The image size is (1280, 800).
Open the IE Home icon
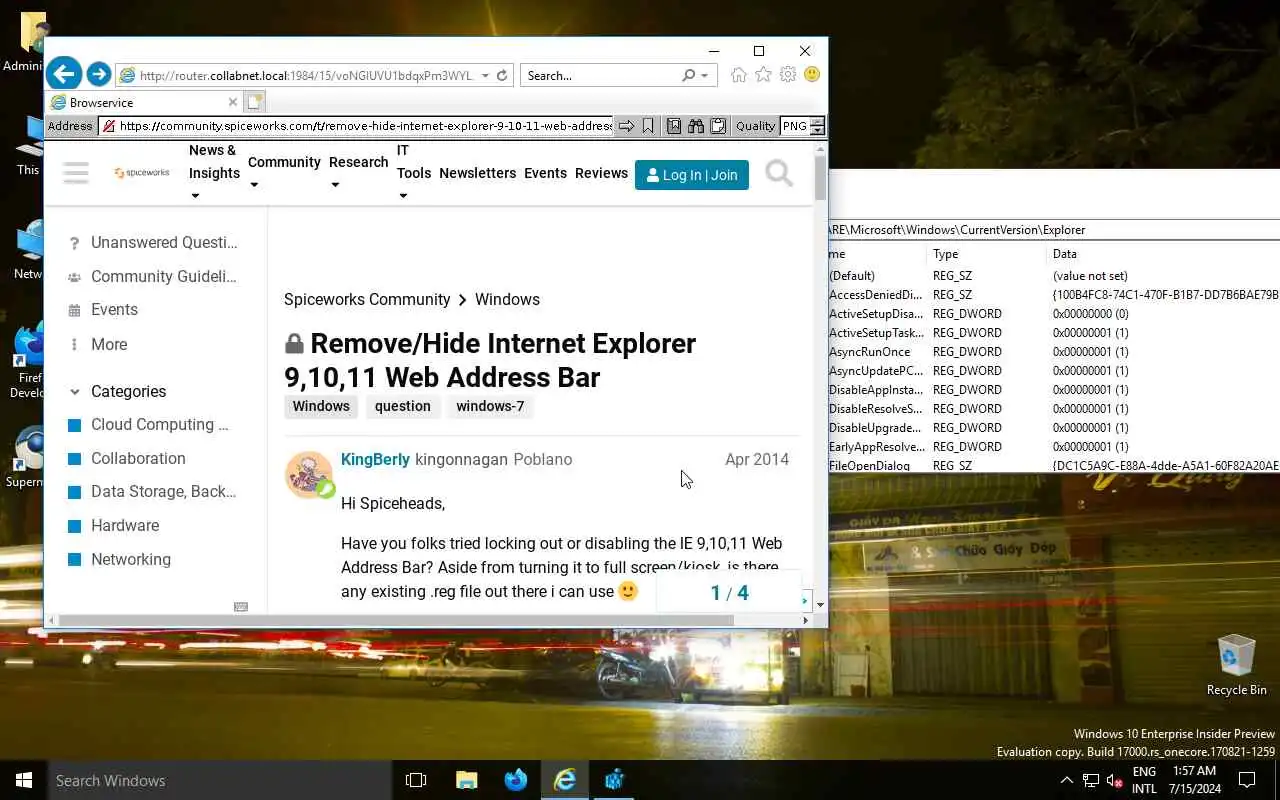tap(739, 75)
